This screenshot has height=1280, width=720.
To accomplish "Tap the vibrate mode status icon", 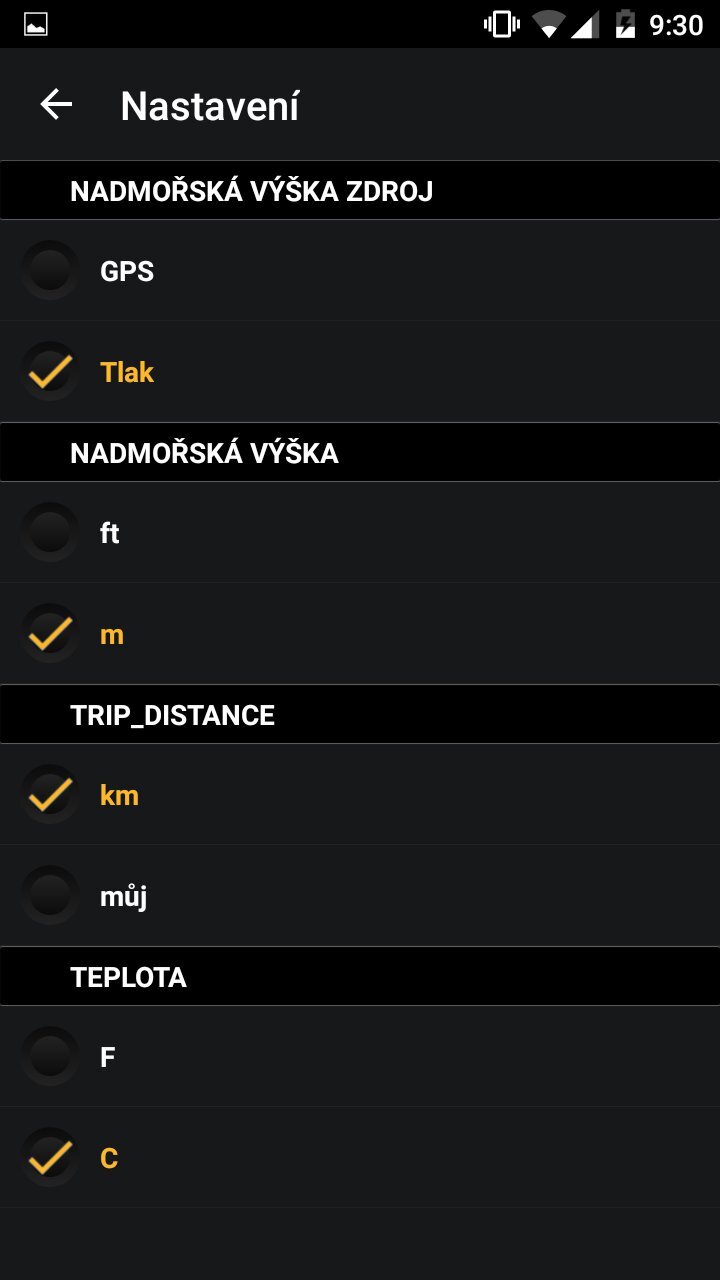I will (501, 25).
